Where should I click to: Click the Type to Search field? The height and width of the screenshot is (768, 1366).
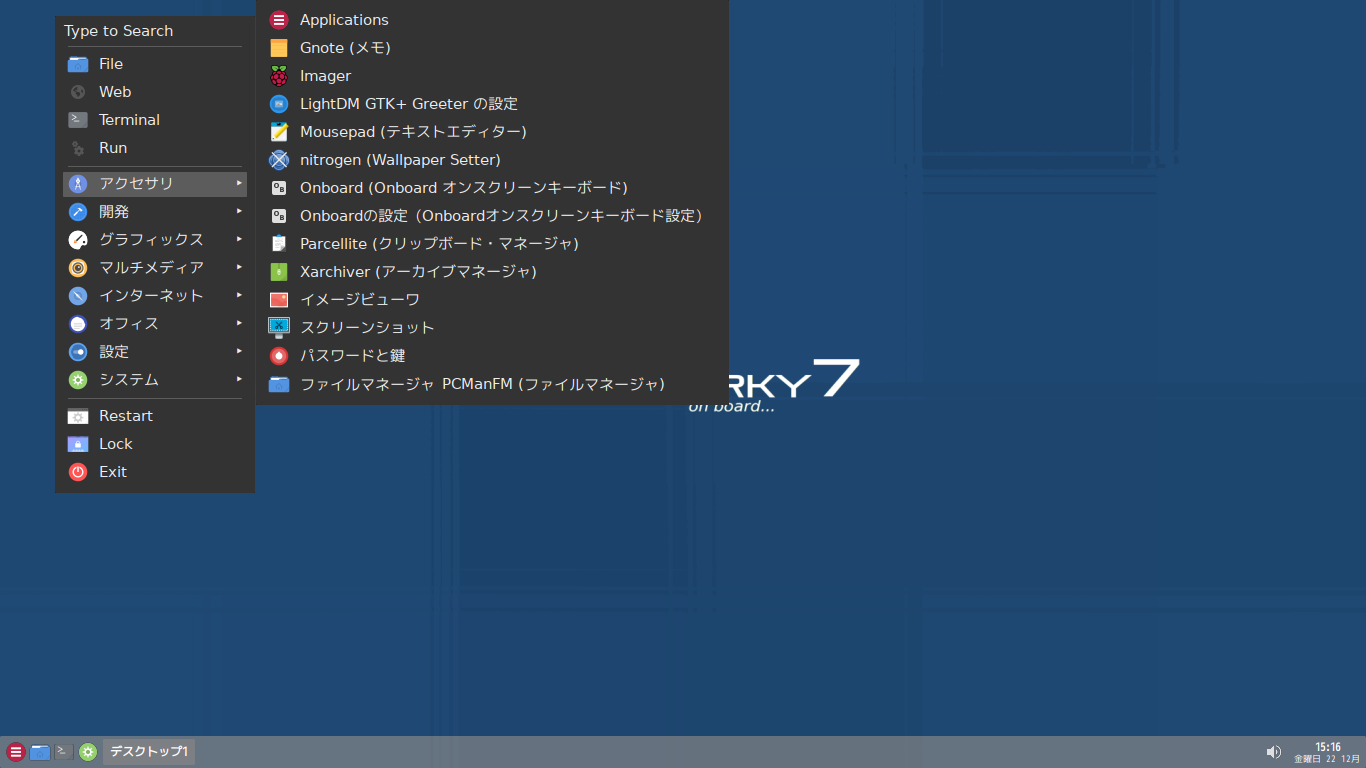(x=153, y=31)
